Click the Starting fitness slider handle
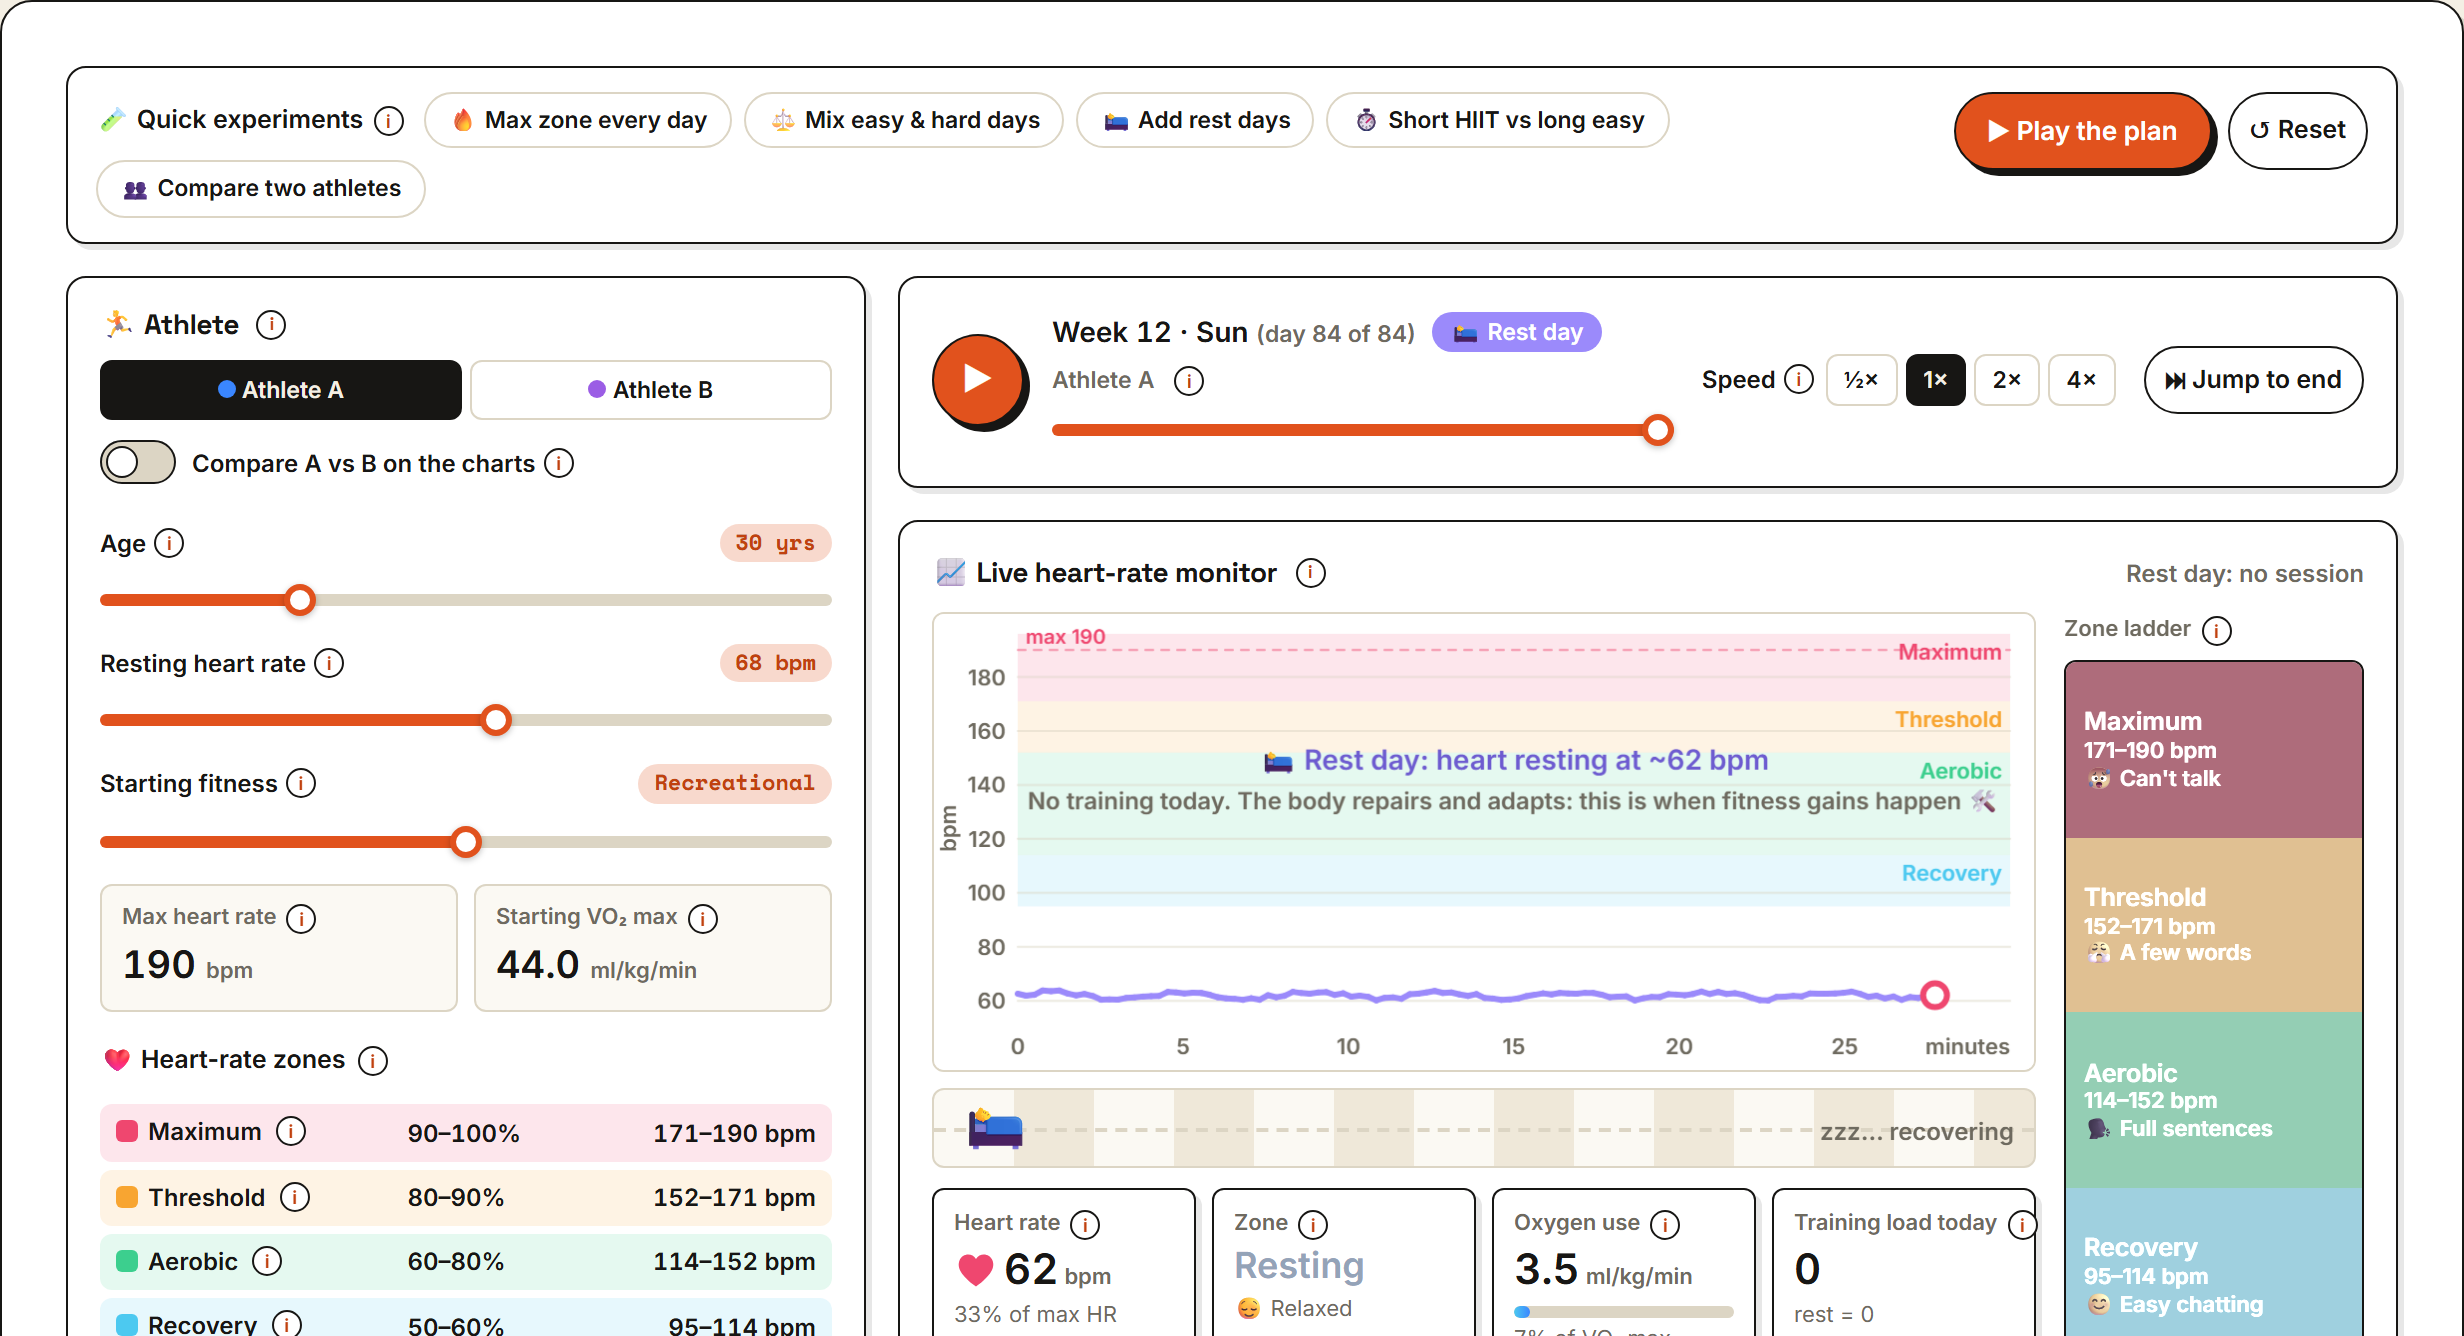Screen dimensions: 2464x1336 466,842
